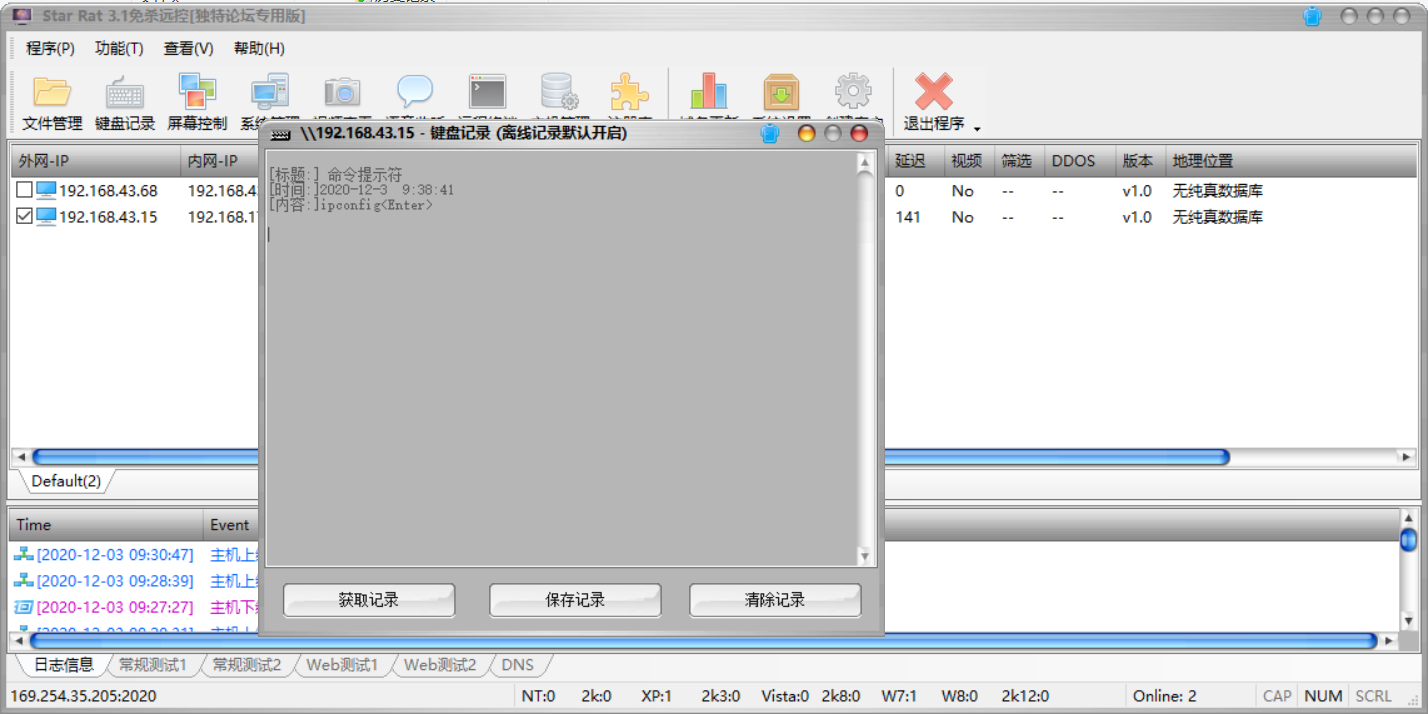Image resolution: width=1428 pixels, height=714 pixels.
Task: Toggle the NUM indicator in status bar
Action: (1323, 696)
